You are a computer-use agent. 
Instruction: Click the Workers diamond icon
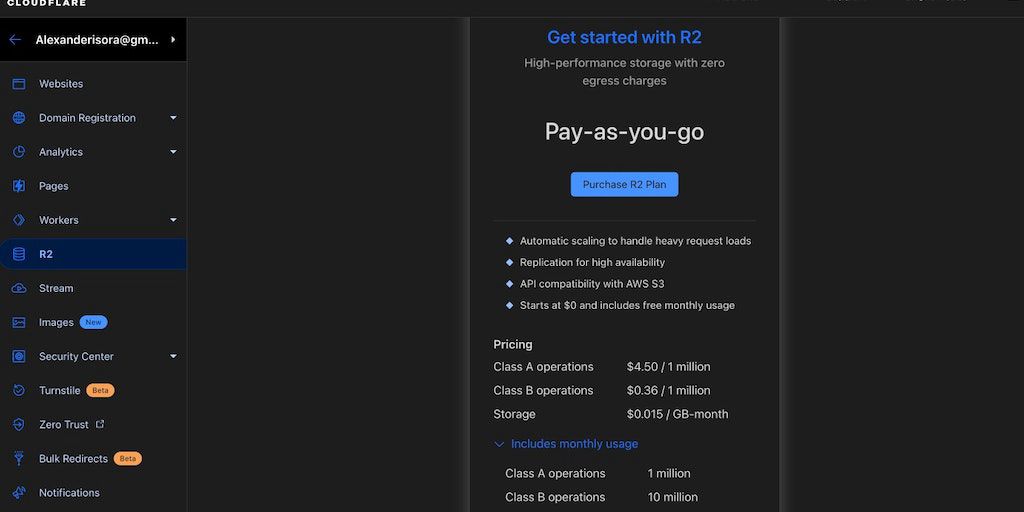[x=18, y=220]
